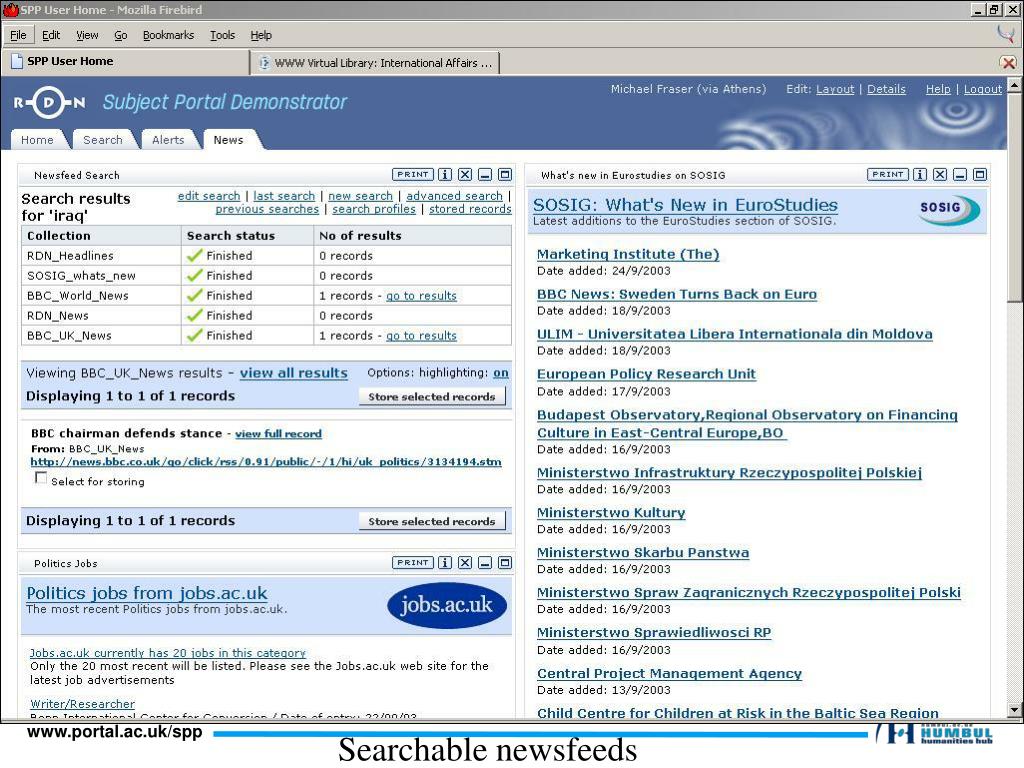This screenshot has width=1024, height=768.
Task: Open Politics jobs from jobs.ac.uk heading link
Action: point(147,593)
